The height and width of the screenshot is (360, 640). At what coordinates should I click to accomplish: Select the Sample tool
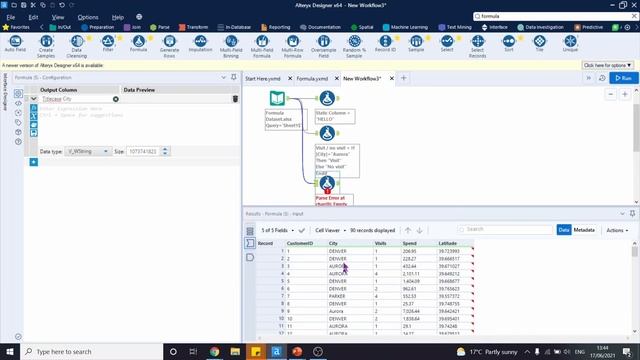(x=416, y=44)
